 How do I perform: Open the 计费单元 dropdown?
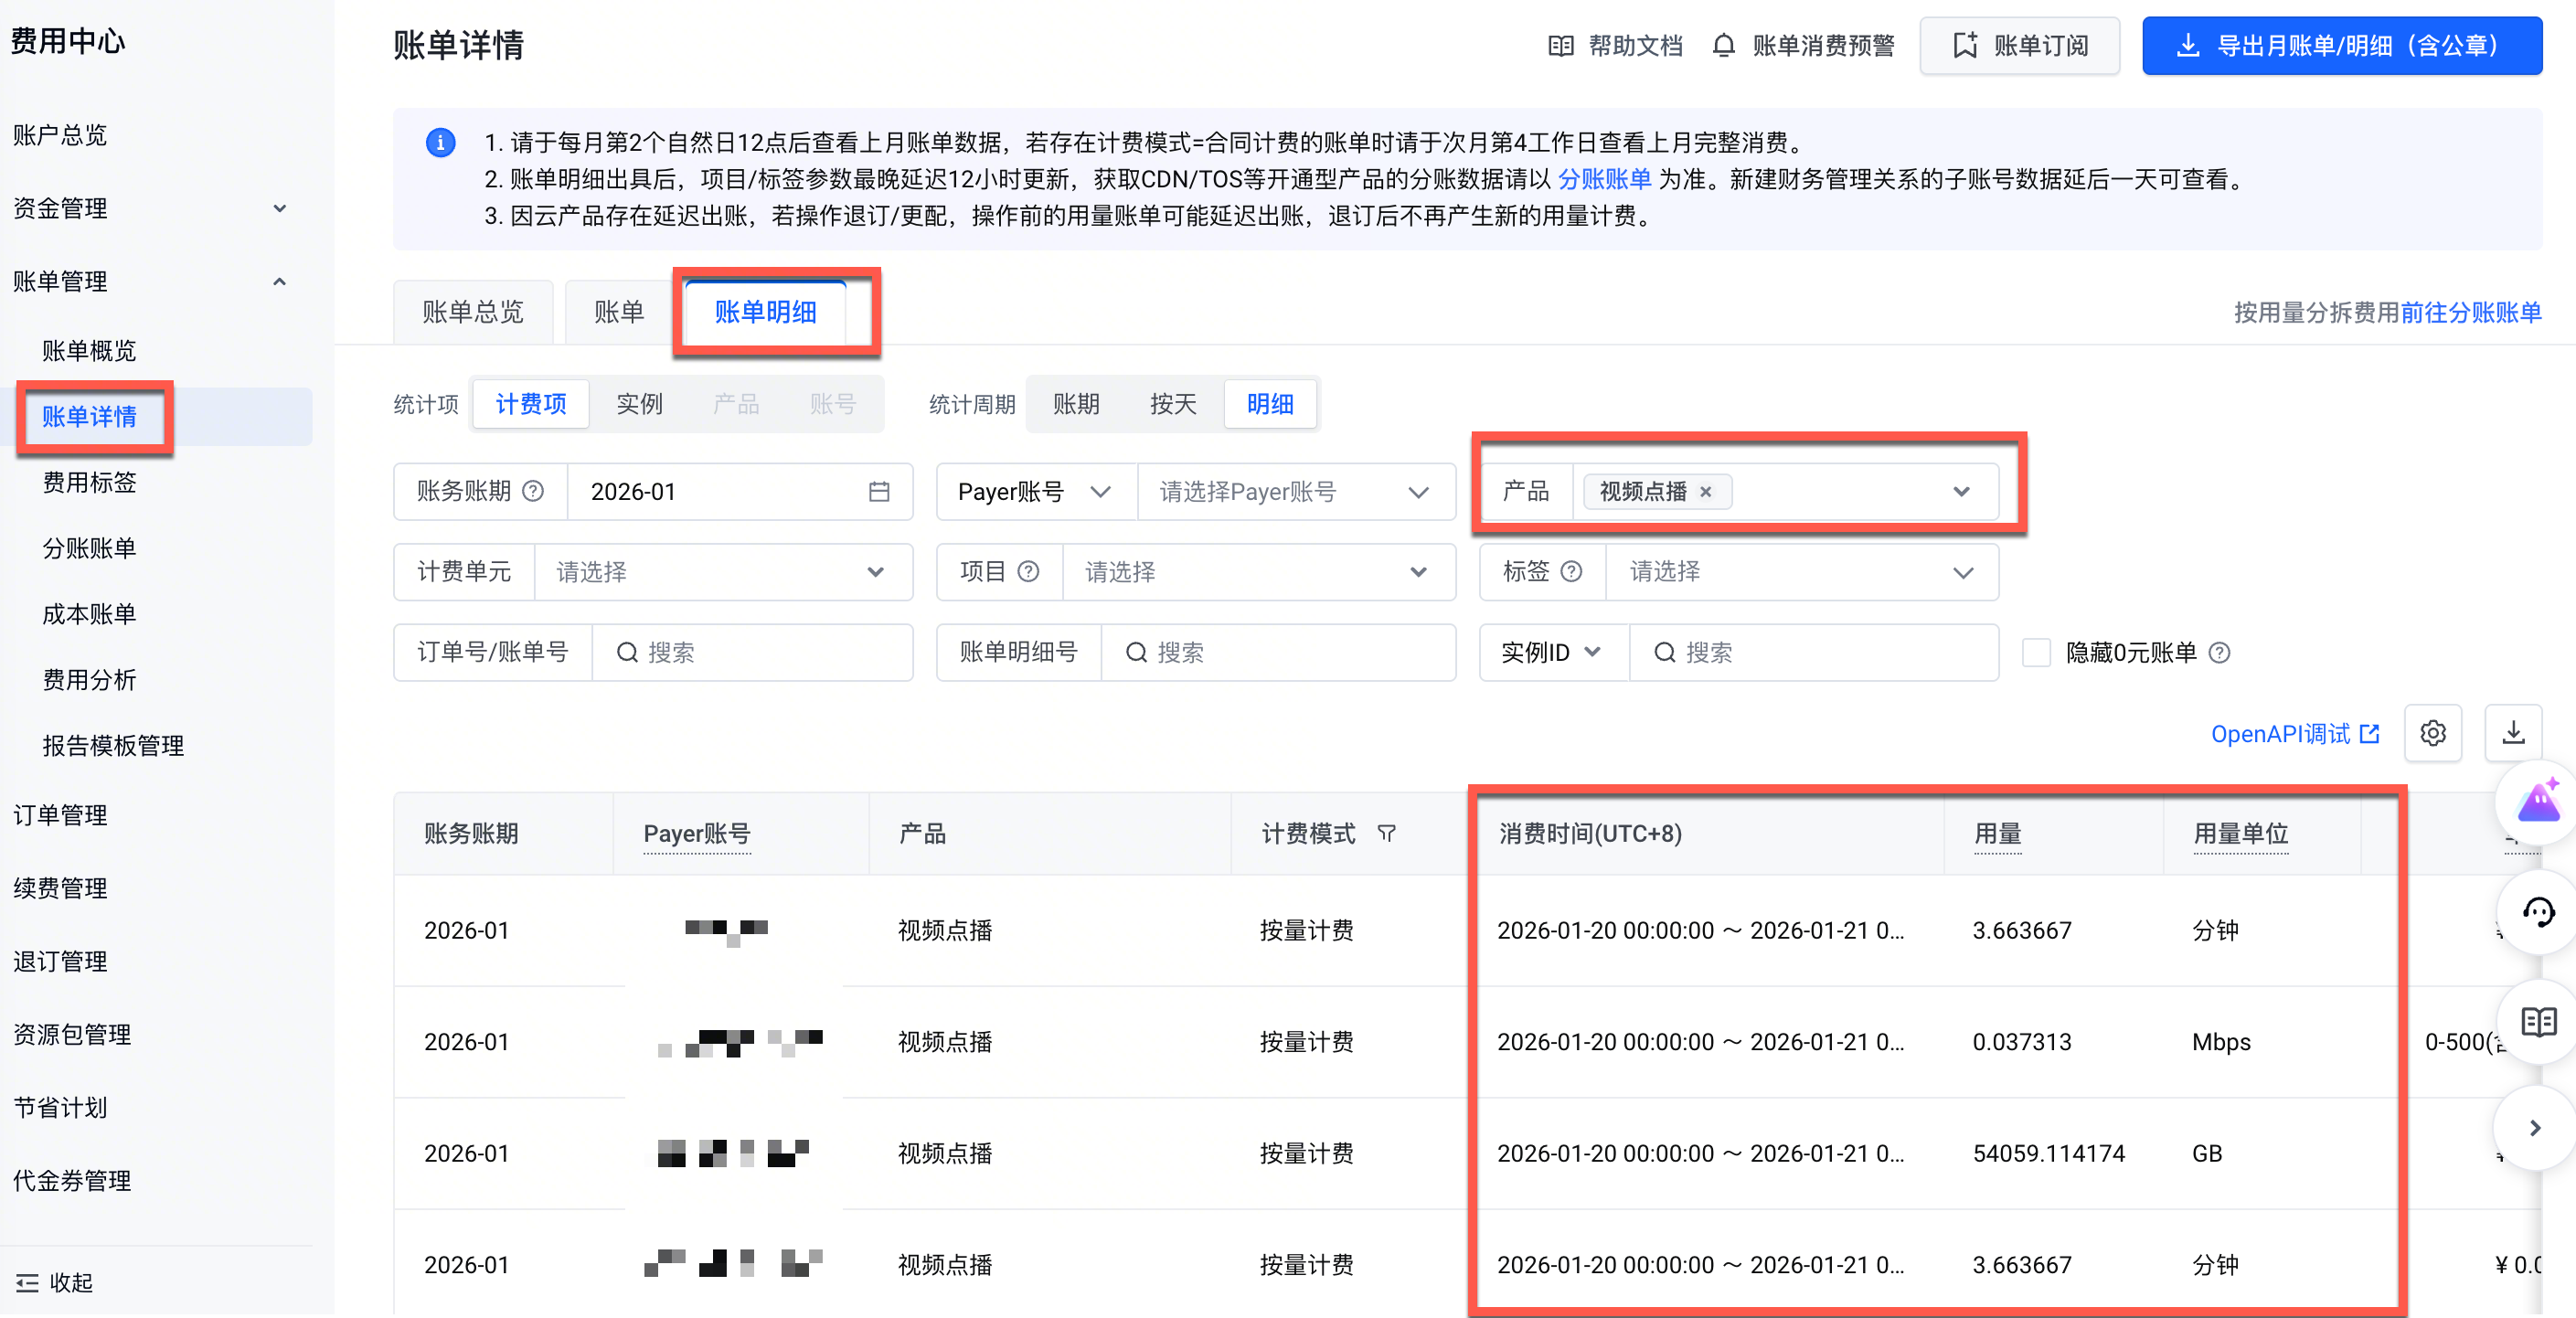[723, 572]
